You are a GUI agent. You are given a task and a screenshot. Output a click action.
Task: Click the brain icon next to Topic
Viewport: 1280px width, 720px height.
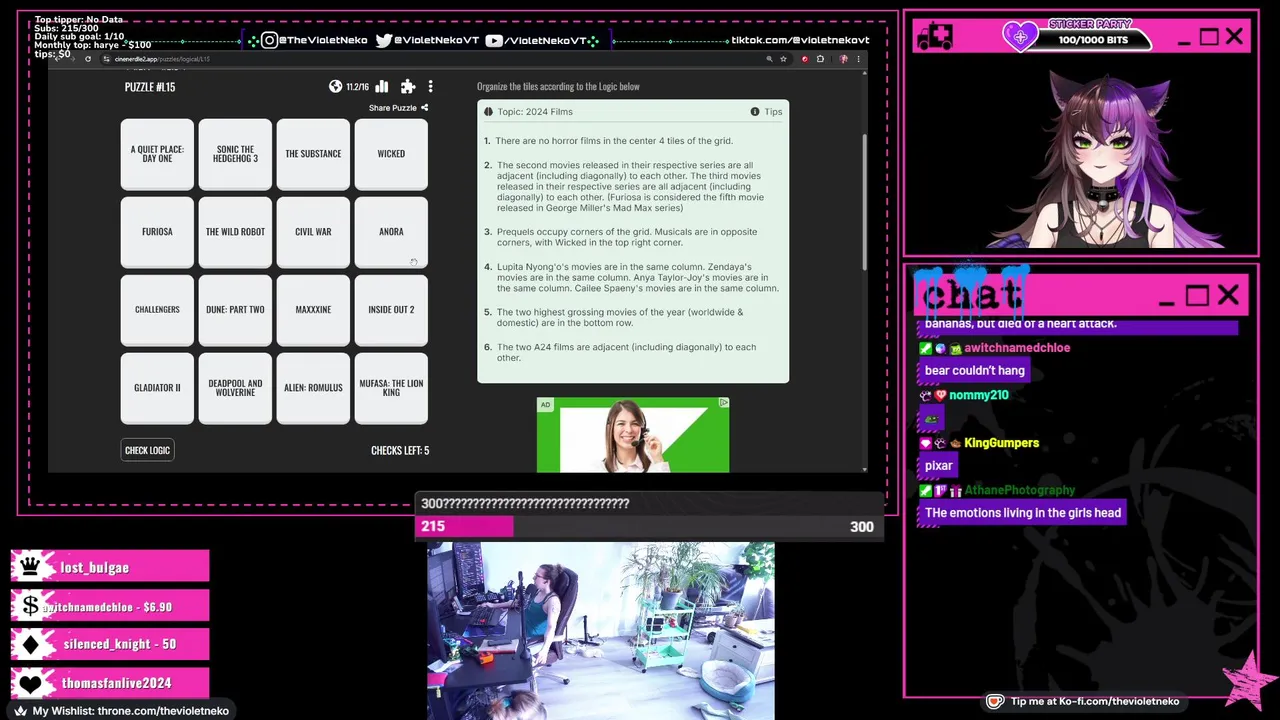488,112
